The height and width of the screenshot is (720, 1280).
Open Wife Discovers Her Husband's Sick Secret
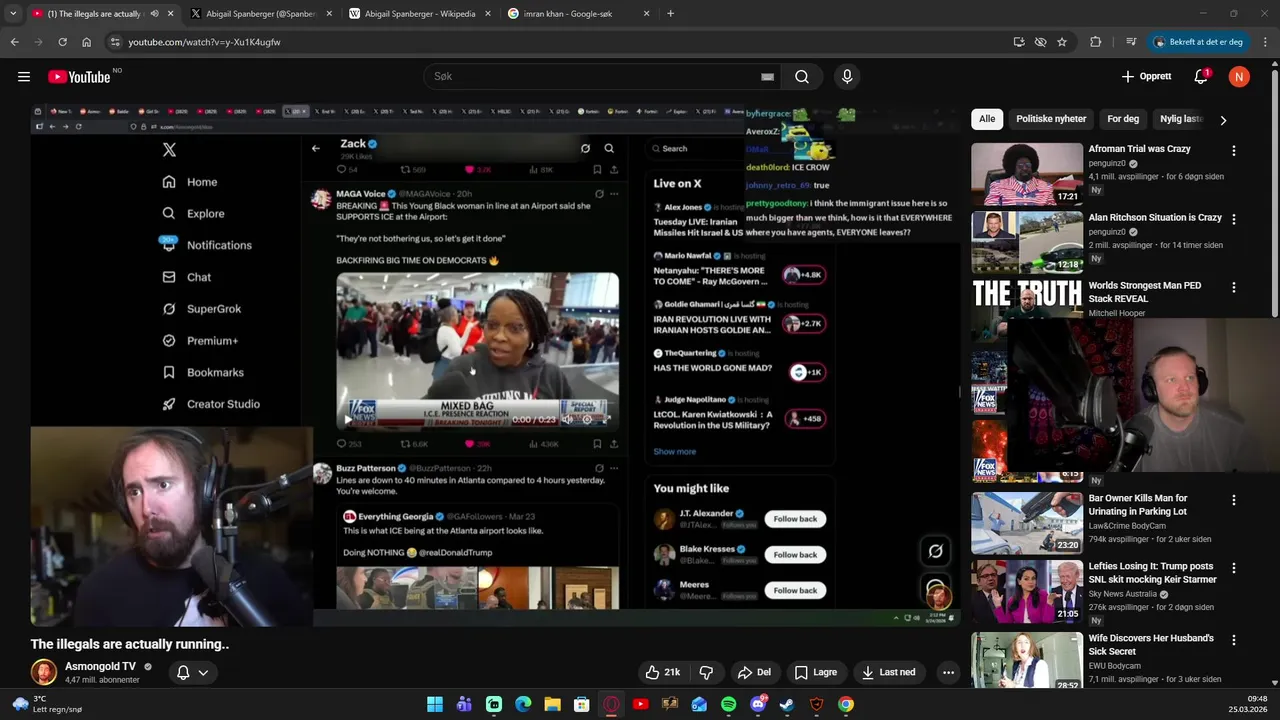pyautogui.click(x=1151, y=645)
